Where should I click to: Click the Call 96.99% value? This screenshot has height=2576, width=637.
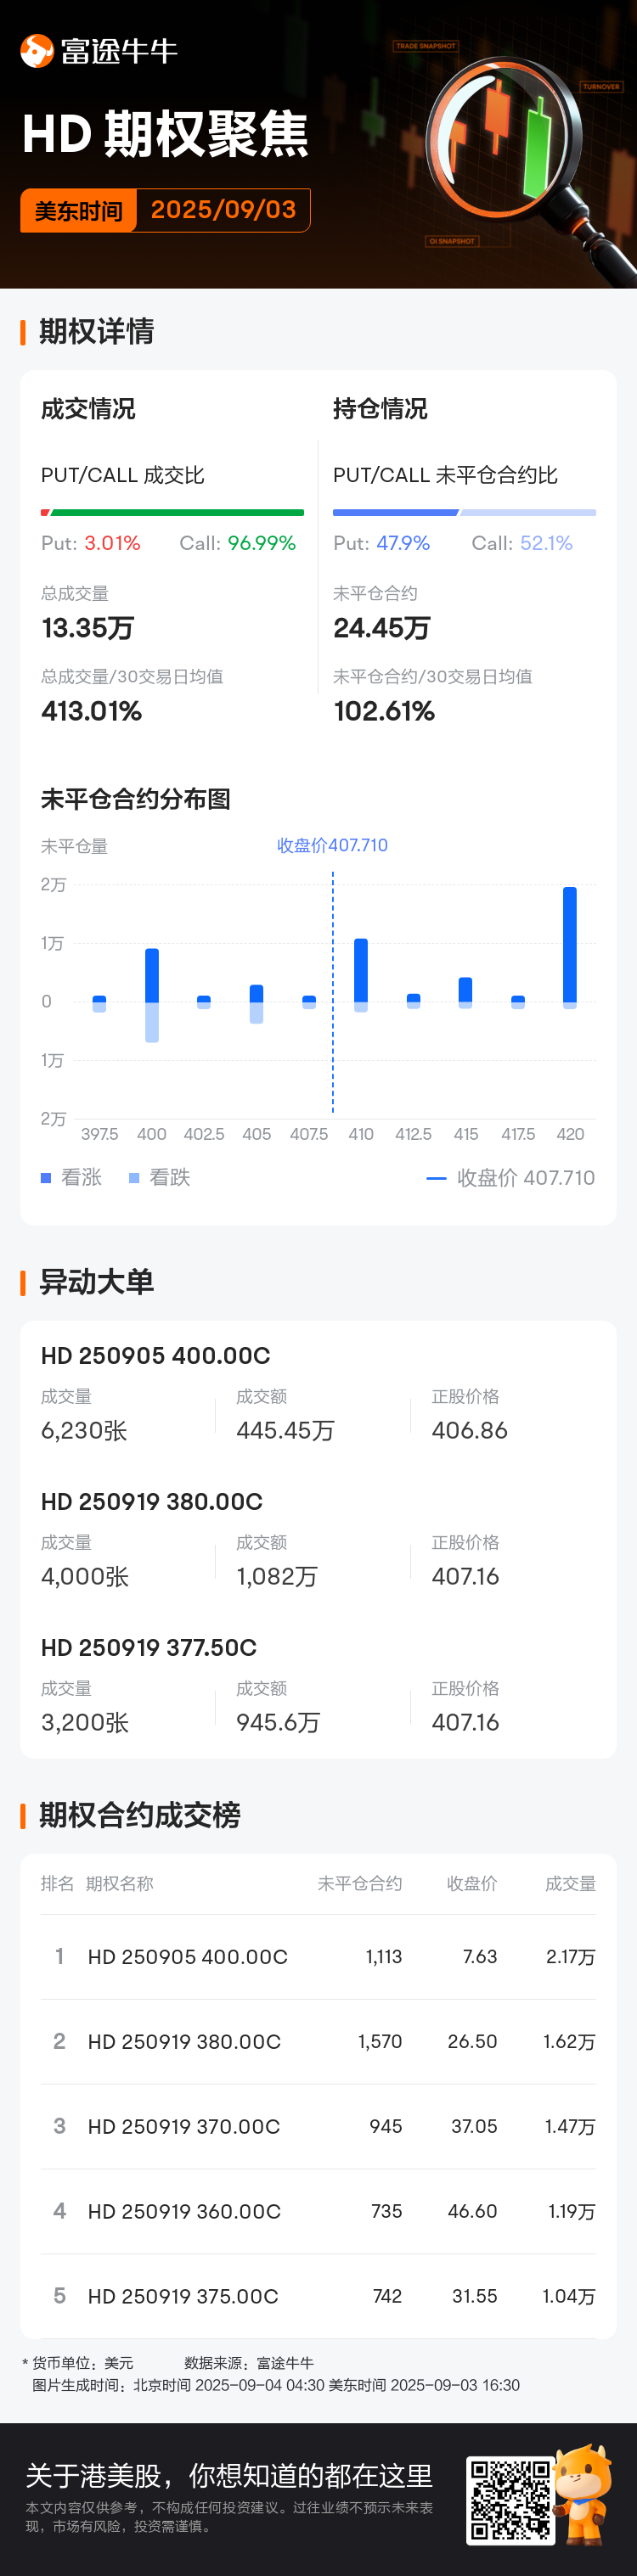click(262, 543)
